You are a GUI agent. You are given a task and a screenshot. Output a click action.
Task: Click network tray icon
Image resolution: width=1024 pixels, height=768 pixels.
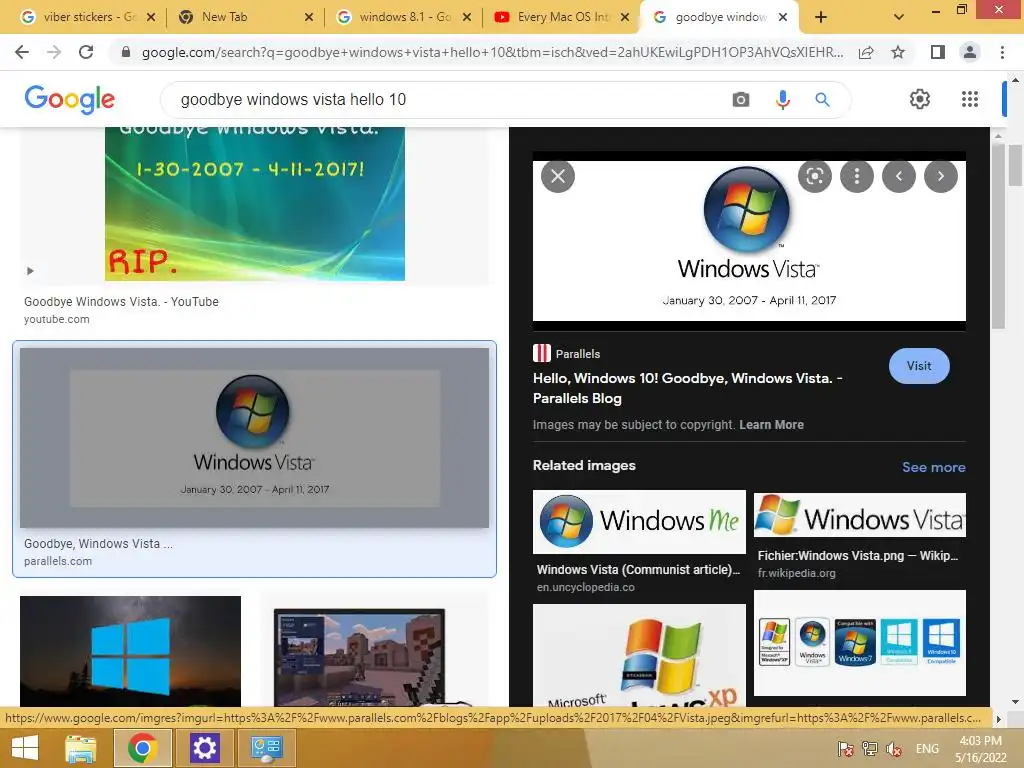point(870,749)
